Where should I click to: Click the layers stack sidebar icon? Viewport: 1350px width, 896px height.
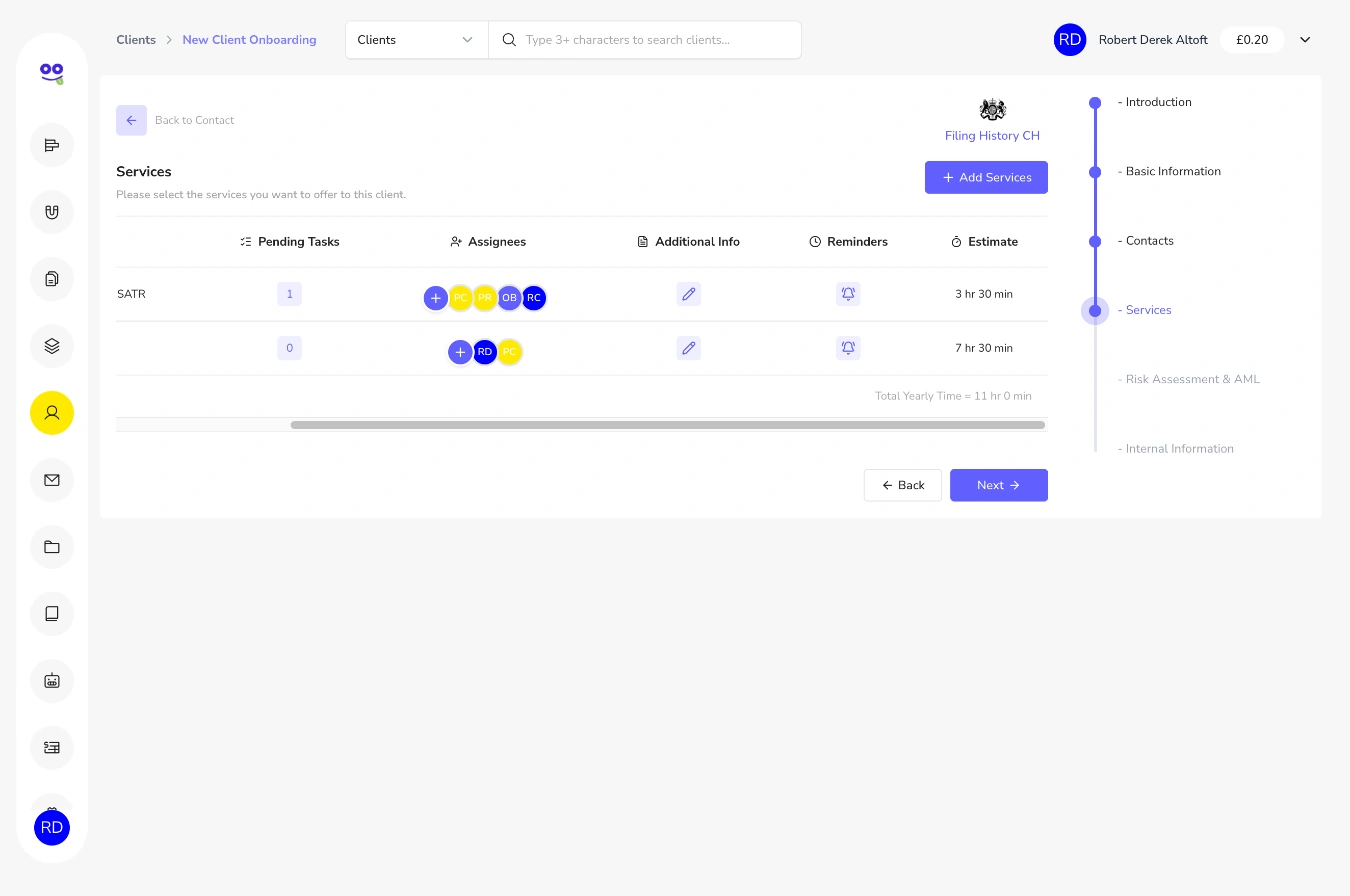pyautogui.click(x=52, y=346)
